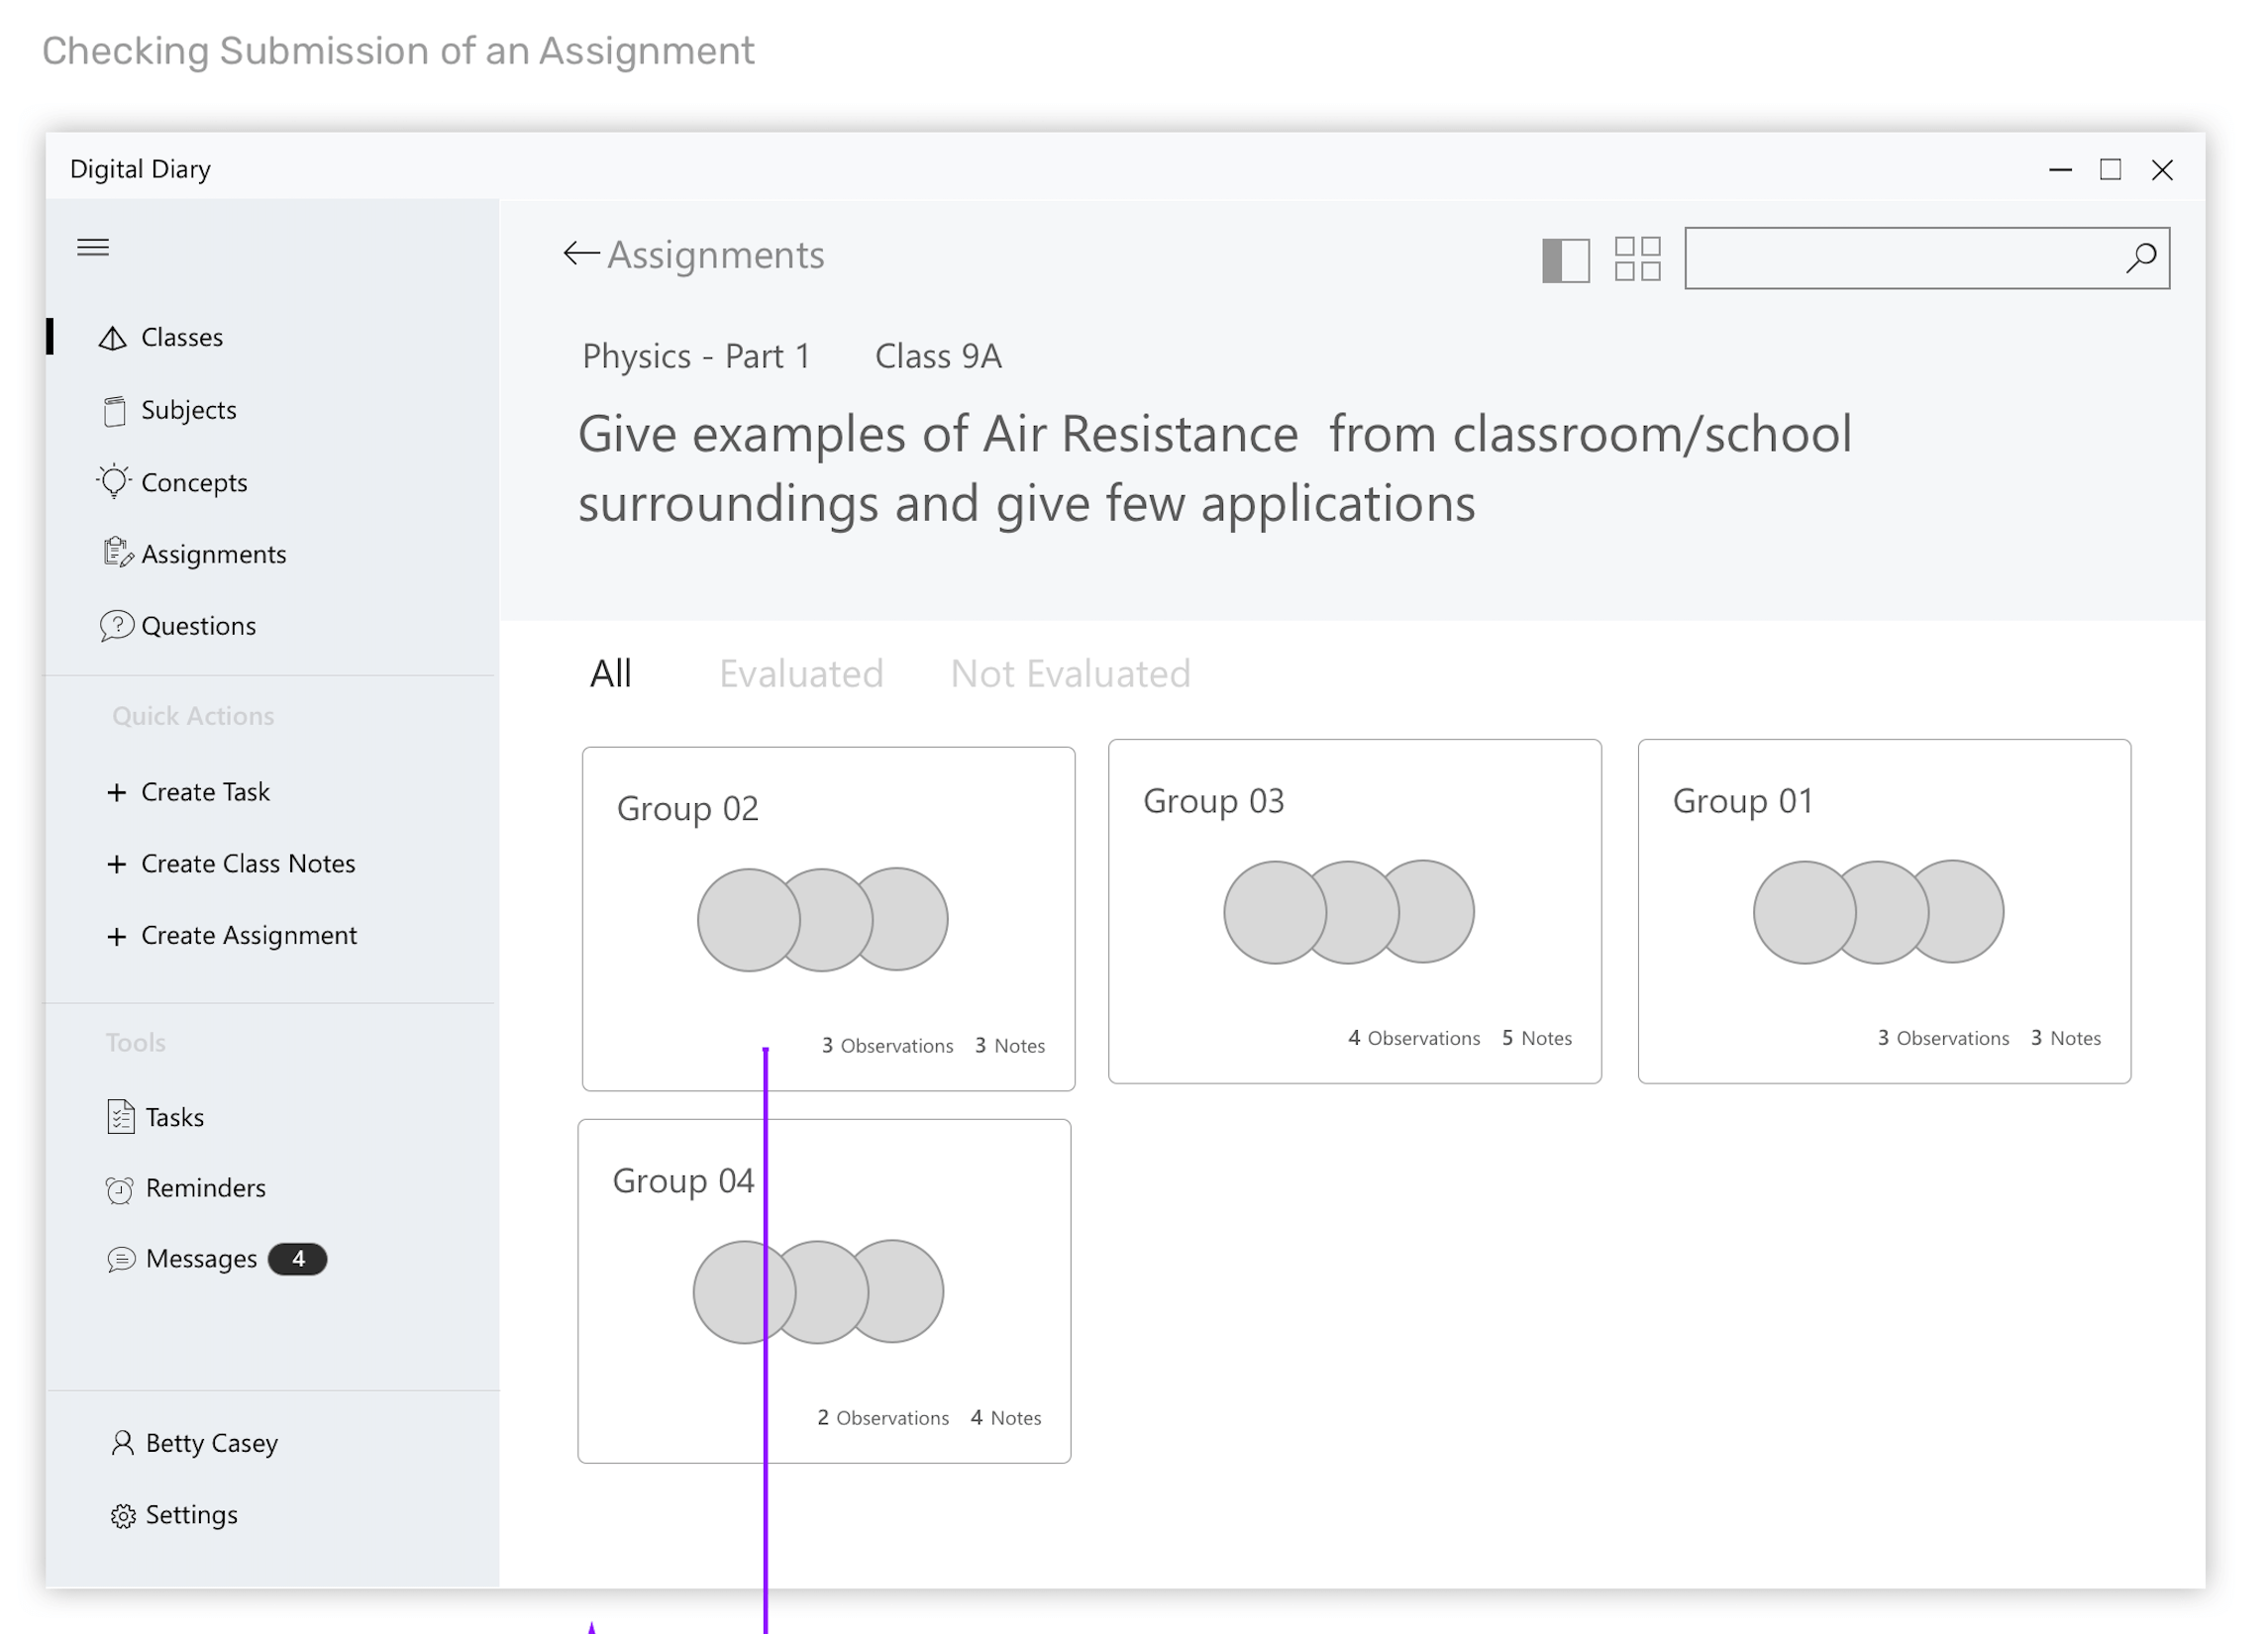Image resolution: width=2268 pixels, height=1634 pixels.
Task: Open Questions in the sidebar
Action: tap(198, 626)
